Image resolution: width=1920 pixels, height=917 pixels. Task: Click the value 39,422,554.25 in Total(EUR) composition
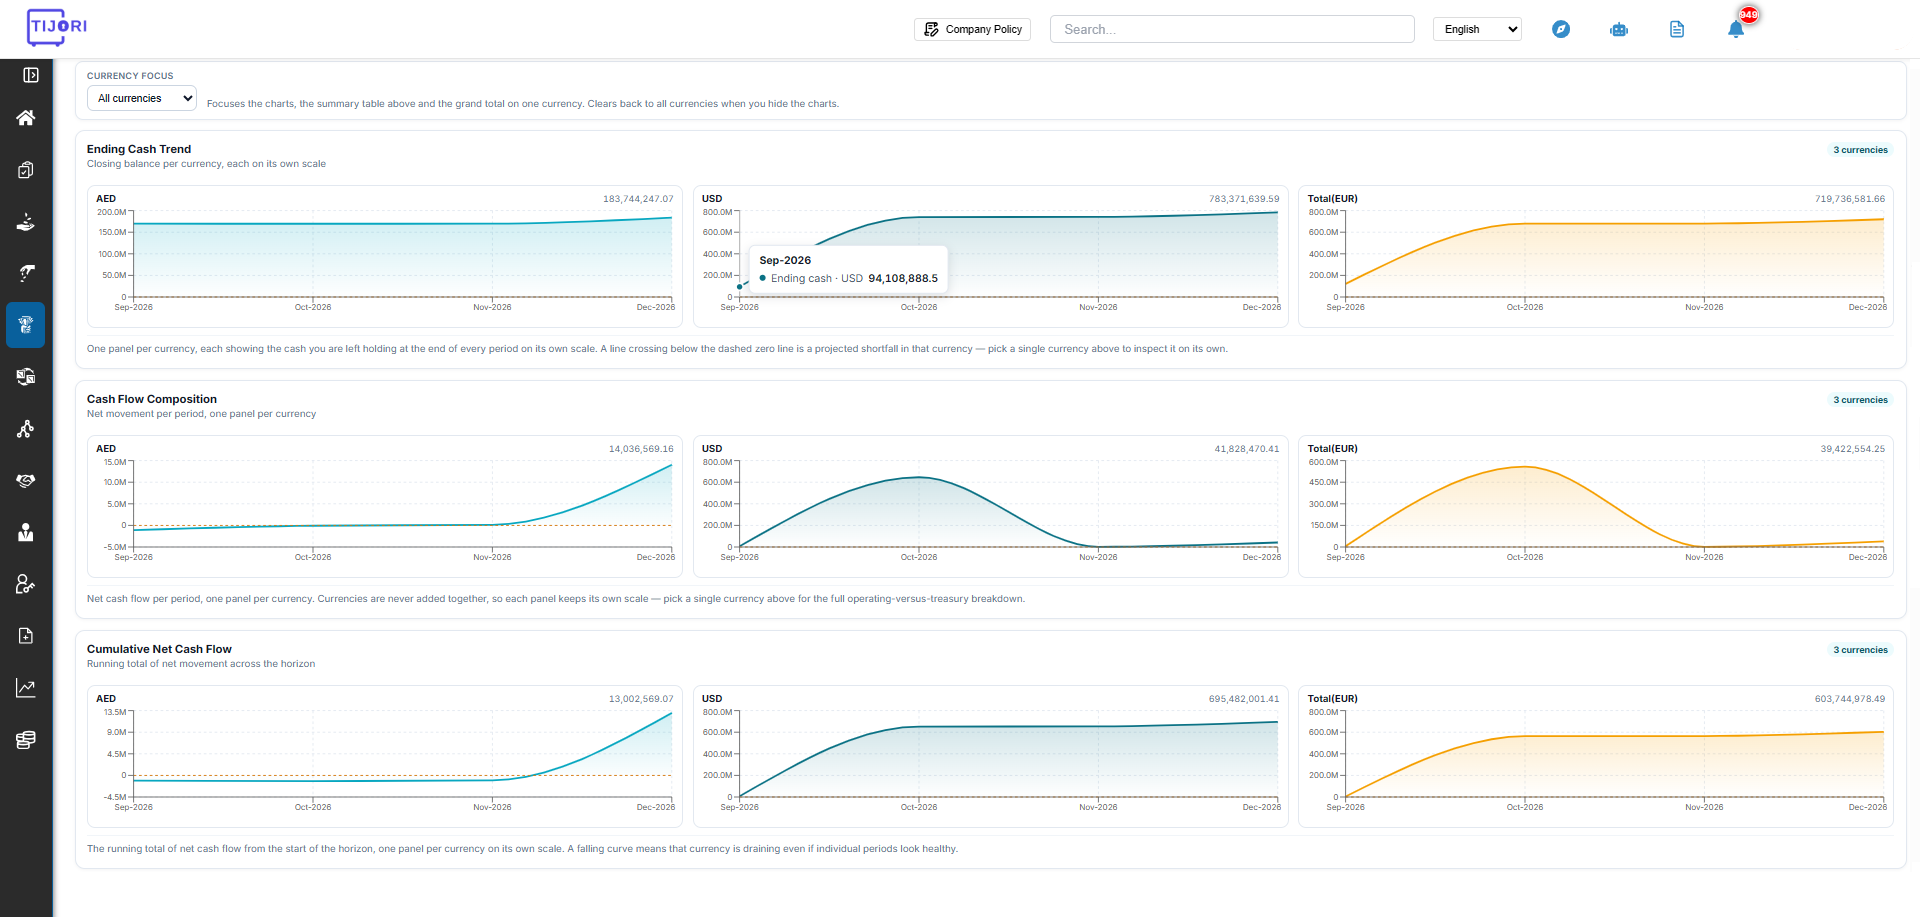pos(1853,449)
